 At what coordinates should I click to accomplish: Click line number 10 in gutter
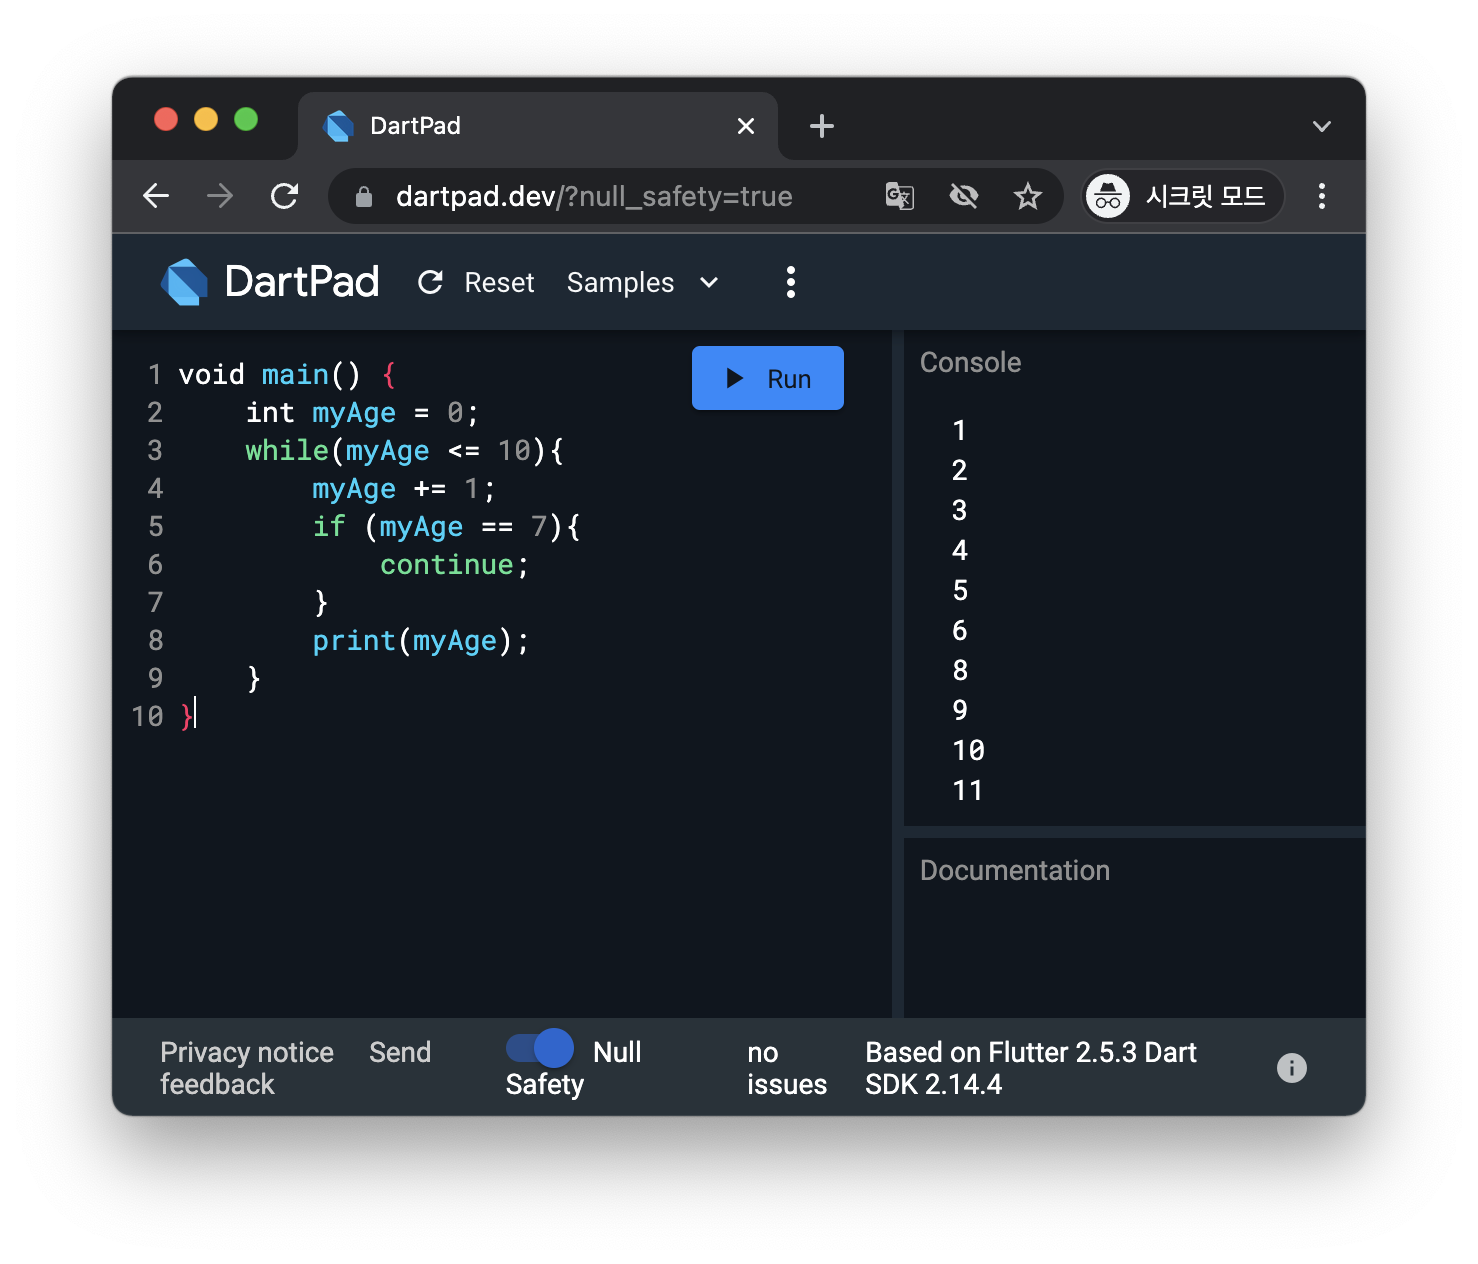point(147,717)
